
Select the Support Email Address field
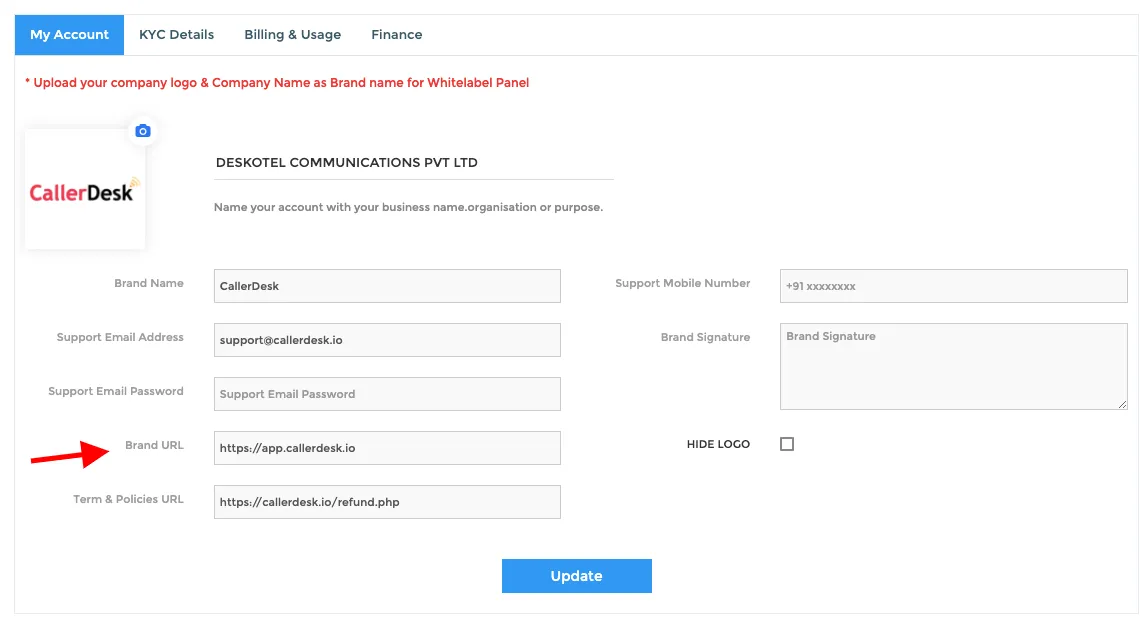point(387,340)
